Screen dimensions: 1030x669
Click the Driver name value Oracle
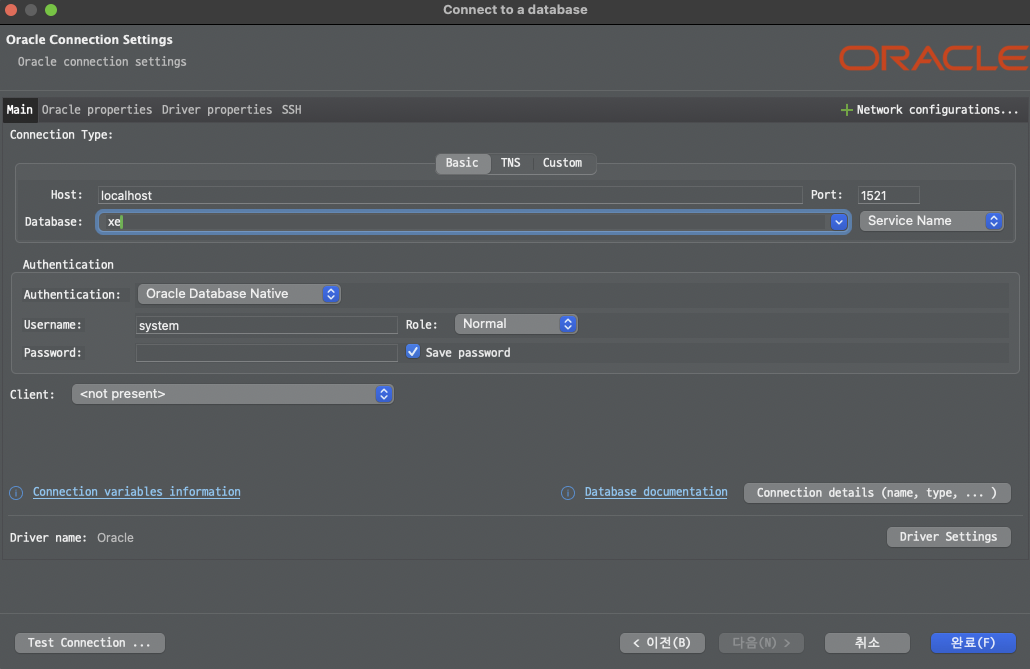[x=116, y=538]
